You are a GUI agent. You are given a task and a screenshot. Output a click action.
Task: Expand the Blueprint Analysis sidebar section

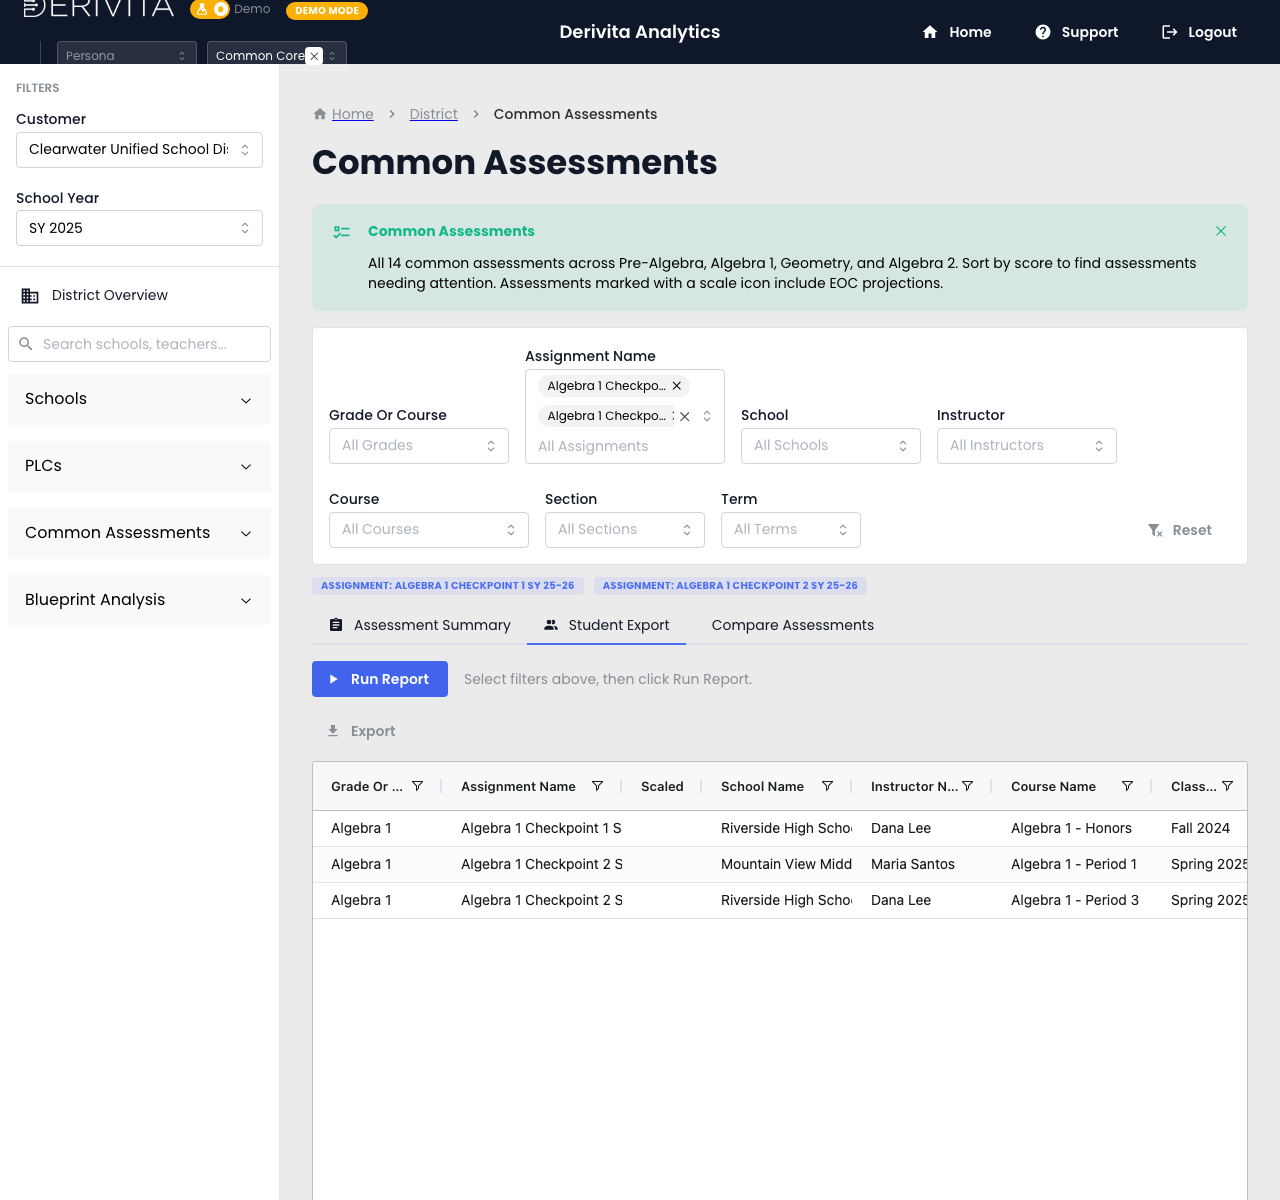tap(139, 600)
